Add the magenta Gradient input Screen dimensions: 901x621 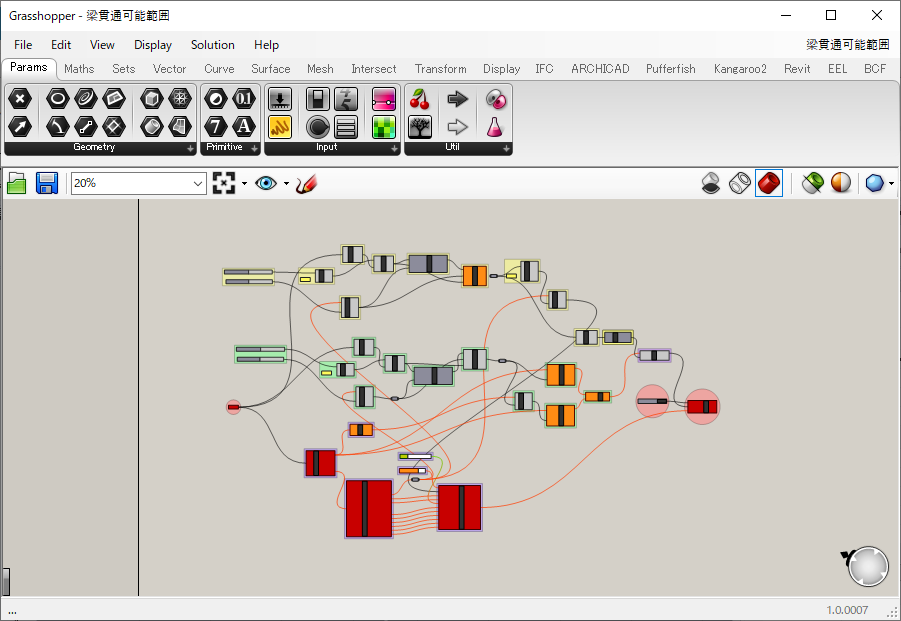point(384,99)
